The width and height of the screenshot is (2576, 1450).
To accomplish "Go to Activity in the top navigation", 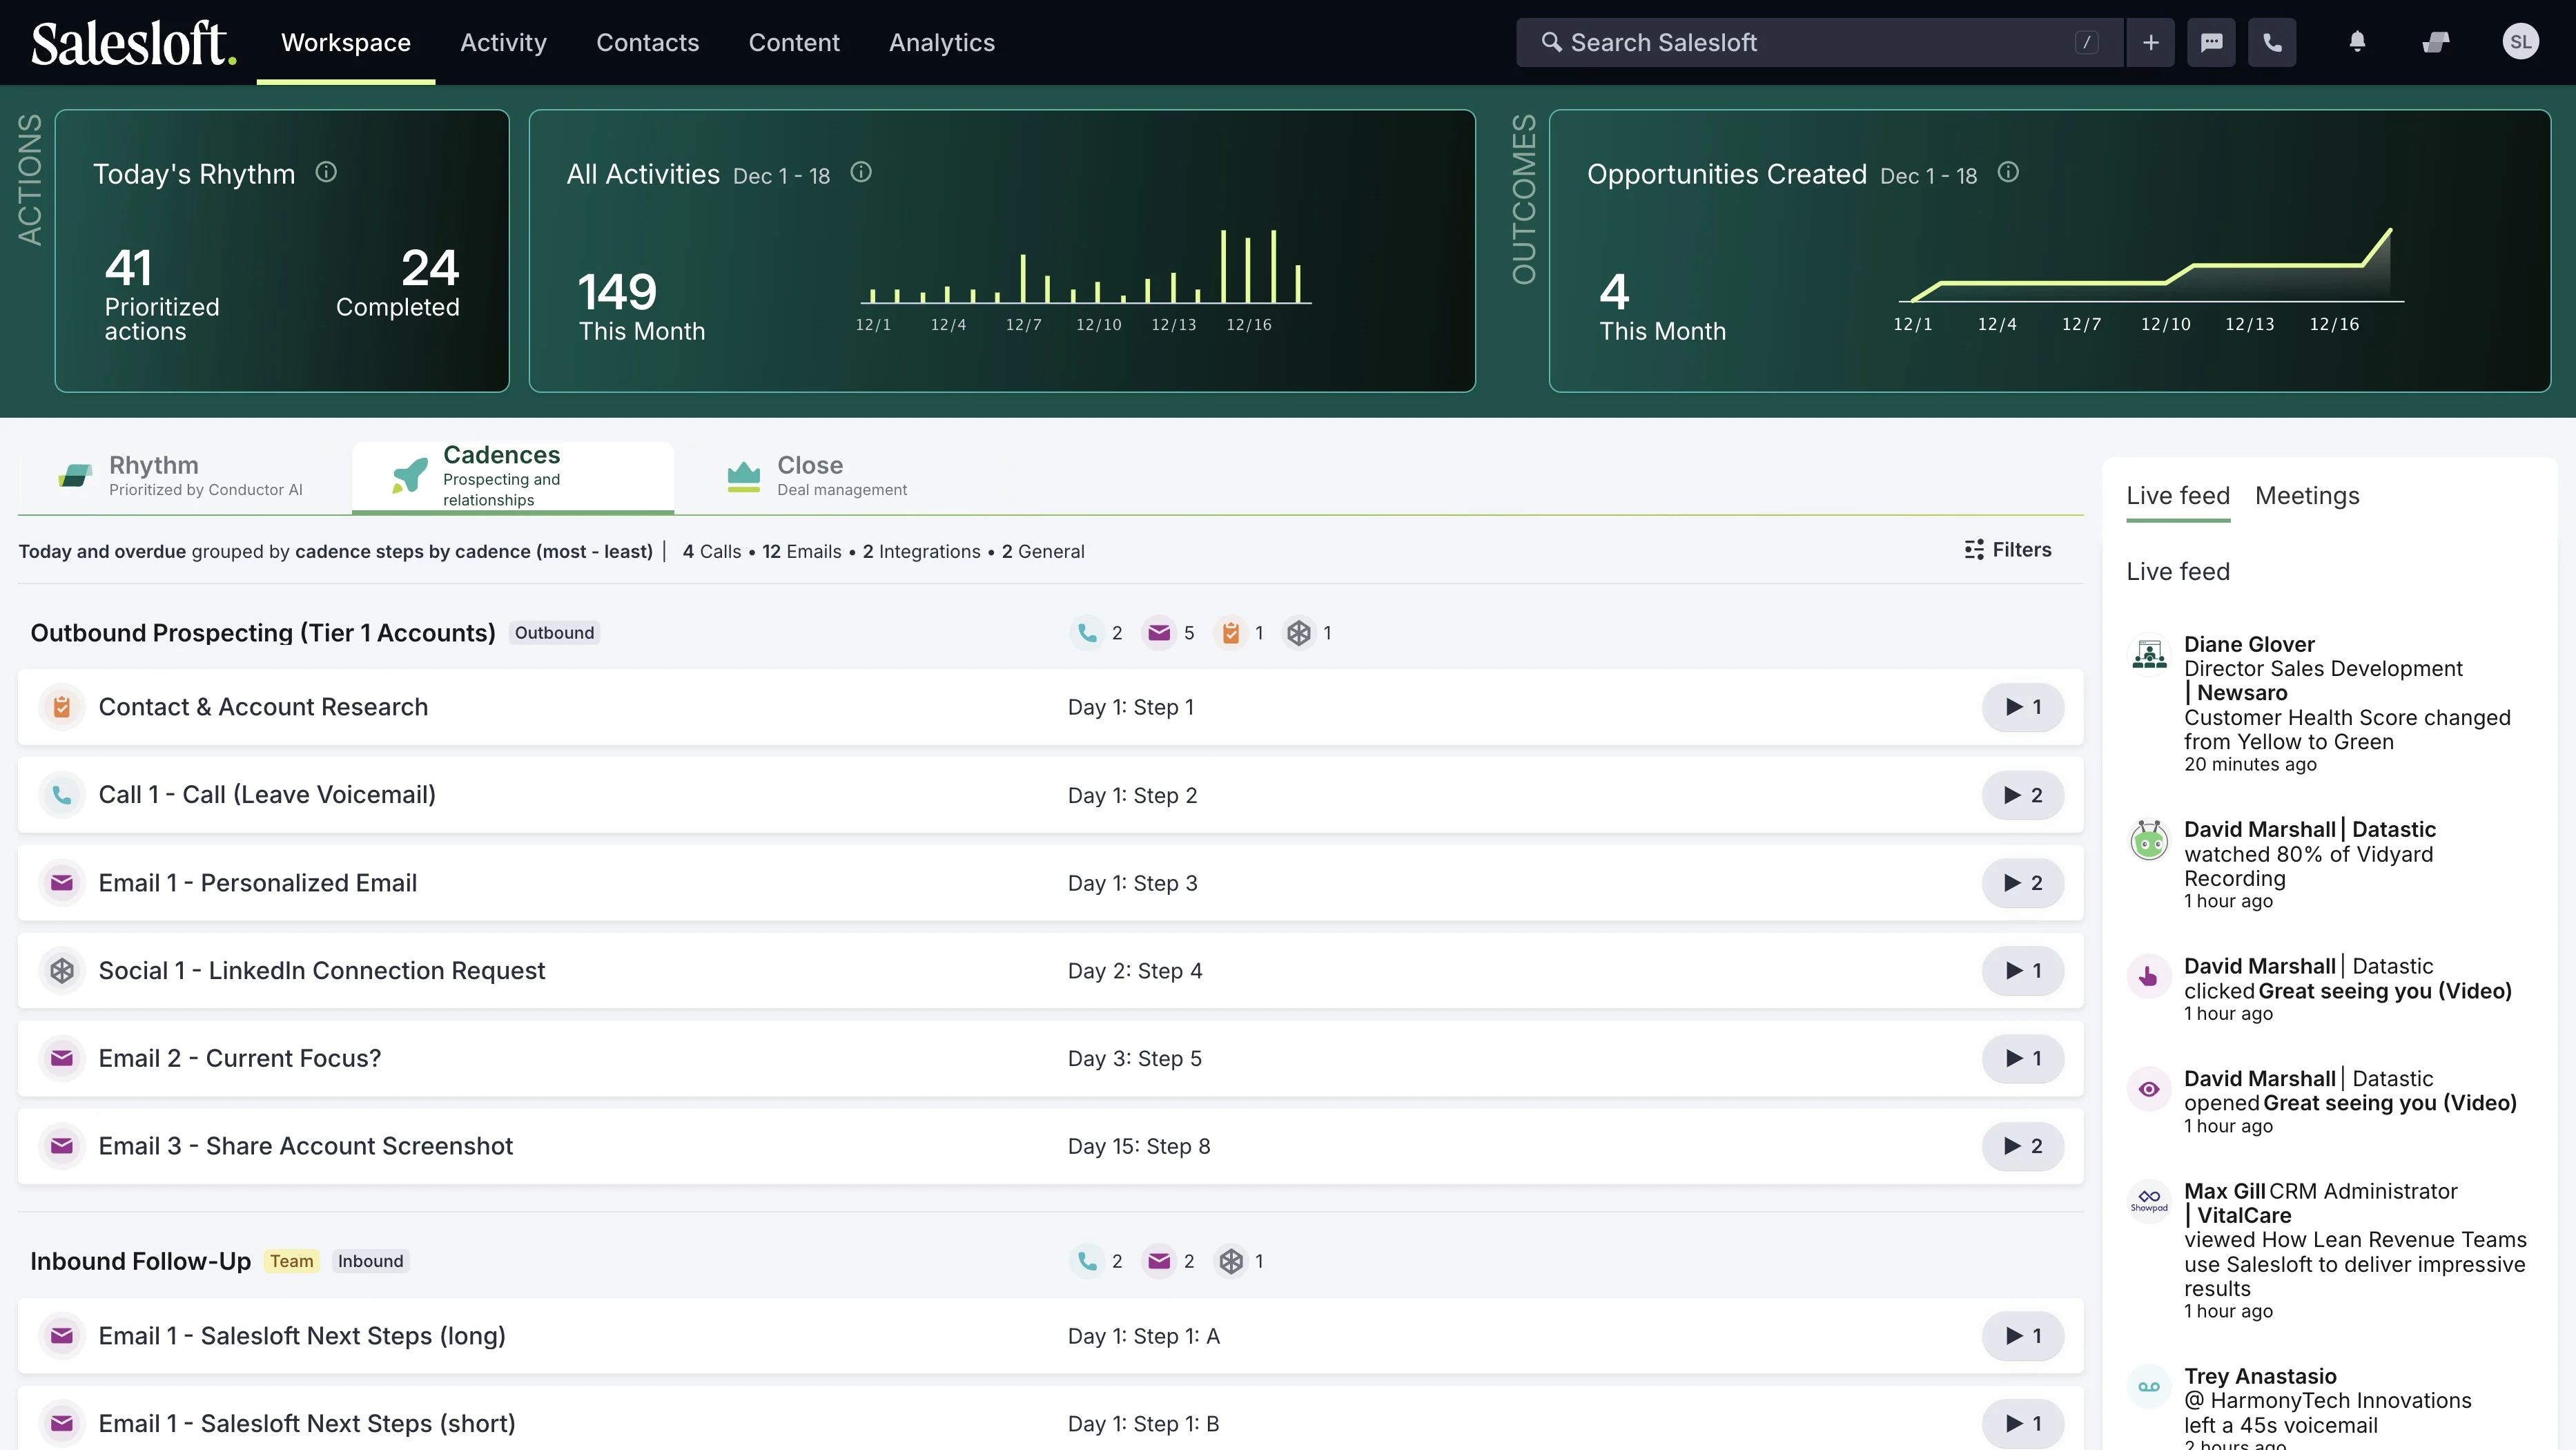I will click(503, 42).
